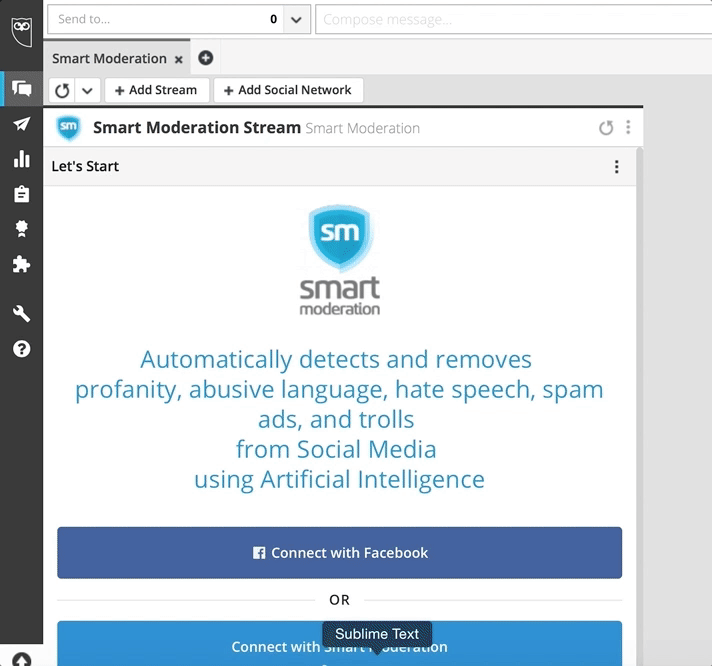The image size is (712, 666).
Task: Open Tools wrench icon in sidebar
Action: point(21,313)
